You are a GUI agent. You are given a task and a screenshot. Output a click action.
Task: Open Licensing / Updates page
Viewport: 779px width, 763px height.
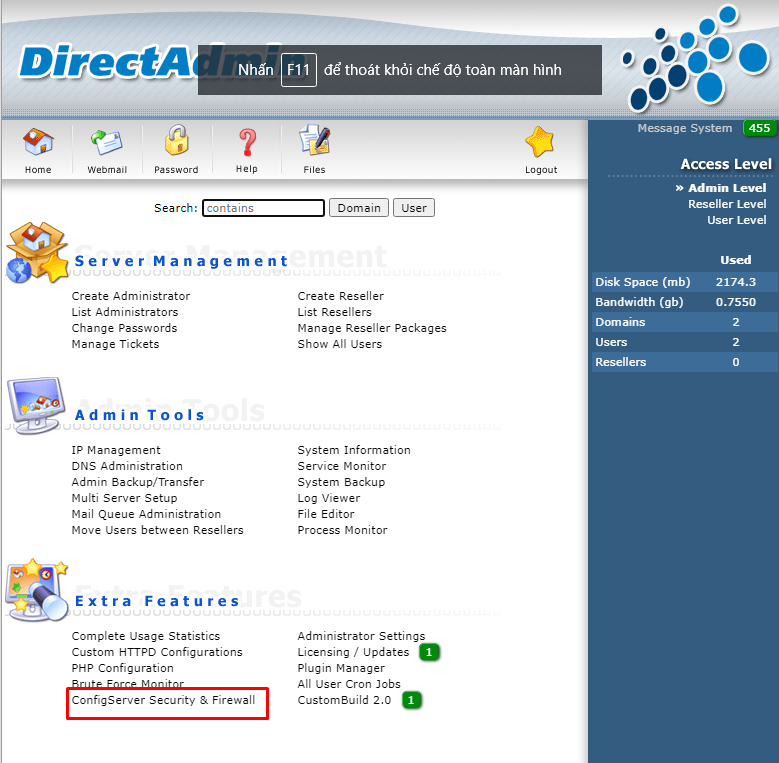353,652
